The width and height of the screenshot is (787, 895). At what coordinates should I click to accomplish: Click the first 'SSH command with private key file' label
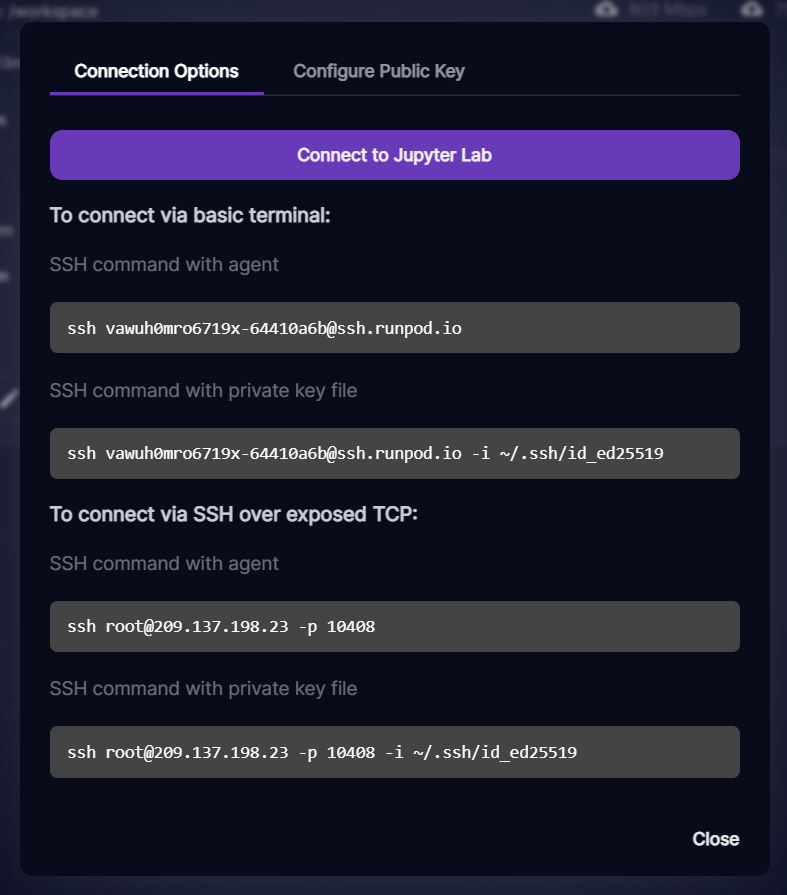203,390
